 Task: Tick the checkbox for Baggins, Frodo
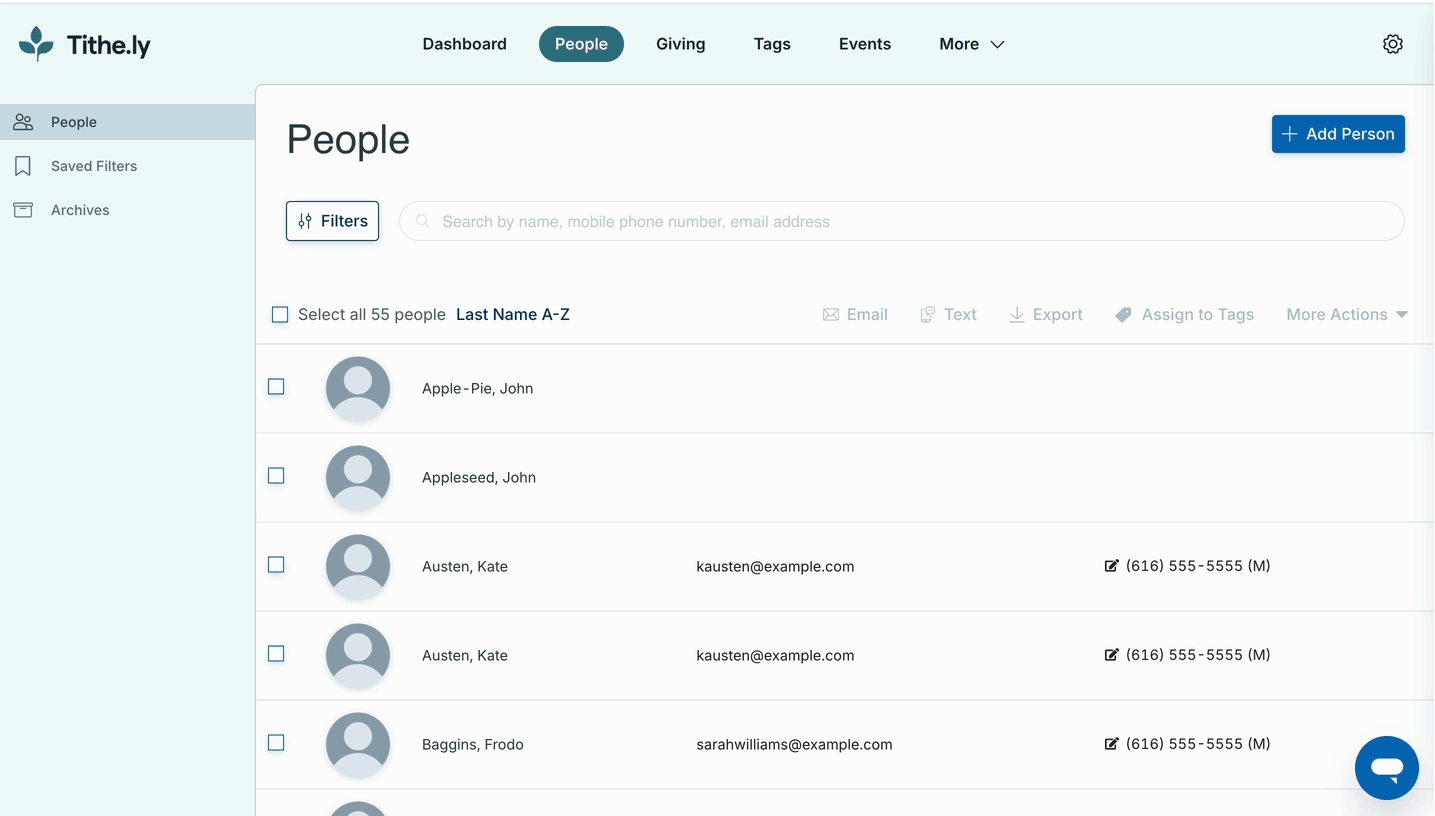(x=276, y=743)
